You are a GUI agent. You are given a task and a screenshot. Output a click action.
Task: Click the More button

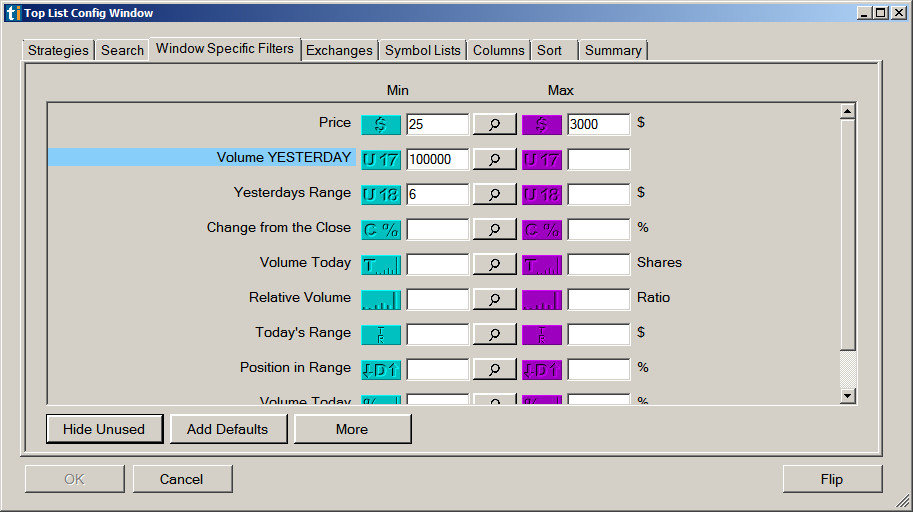pyautogui.click(x=352, y=429)
